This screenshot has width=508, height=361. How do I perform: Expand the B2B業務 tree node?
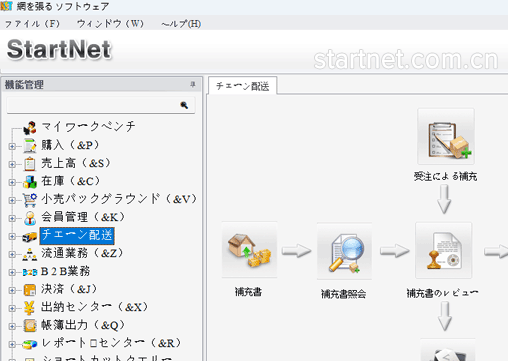[x=12, y=272]
